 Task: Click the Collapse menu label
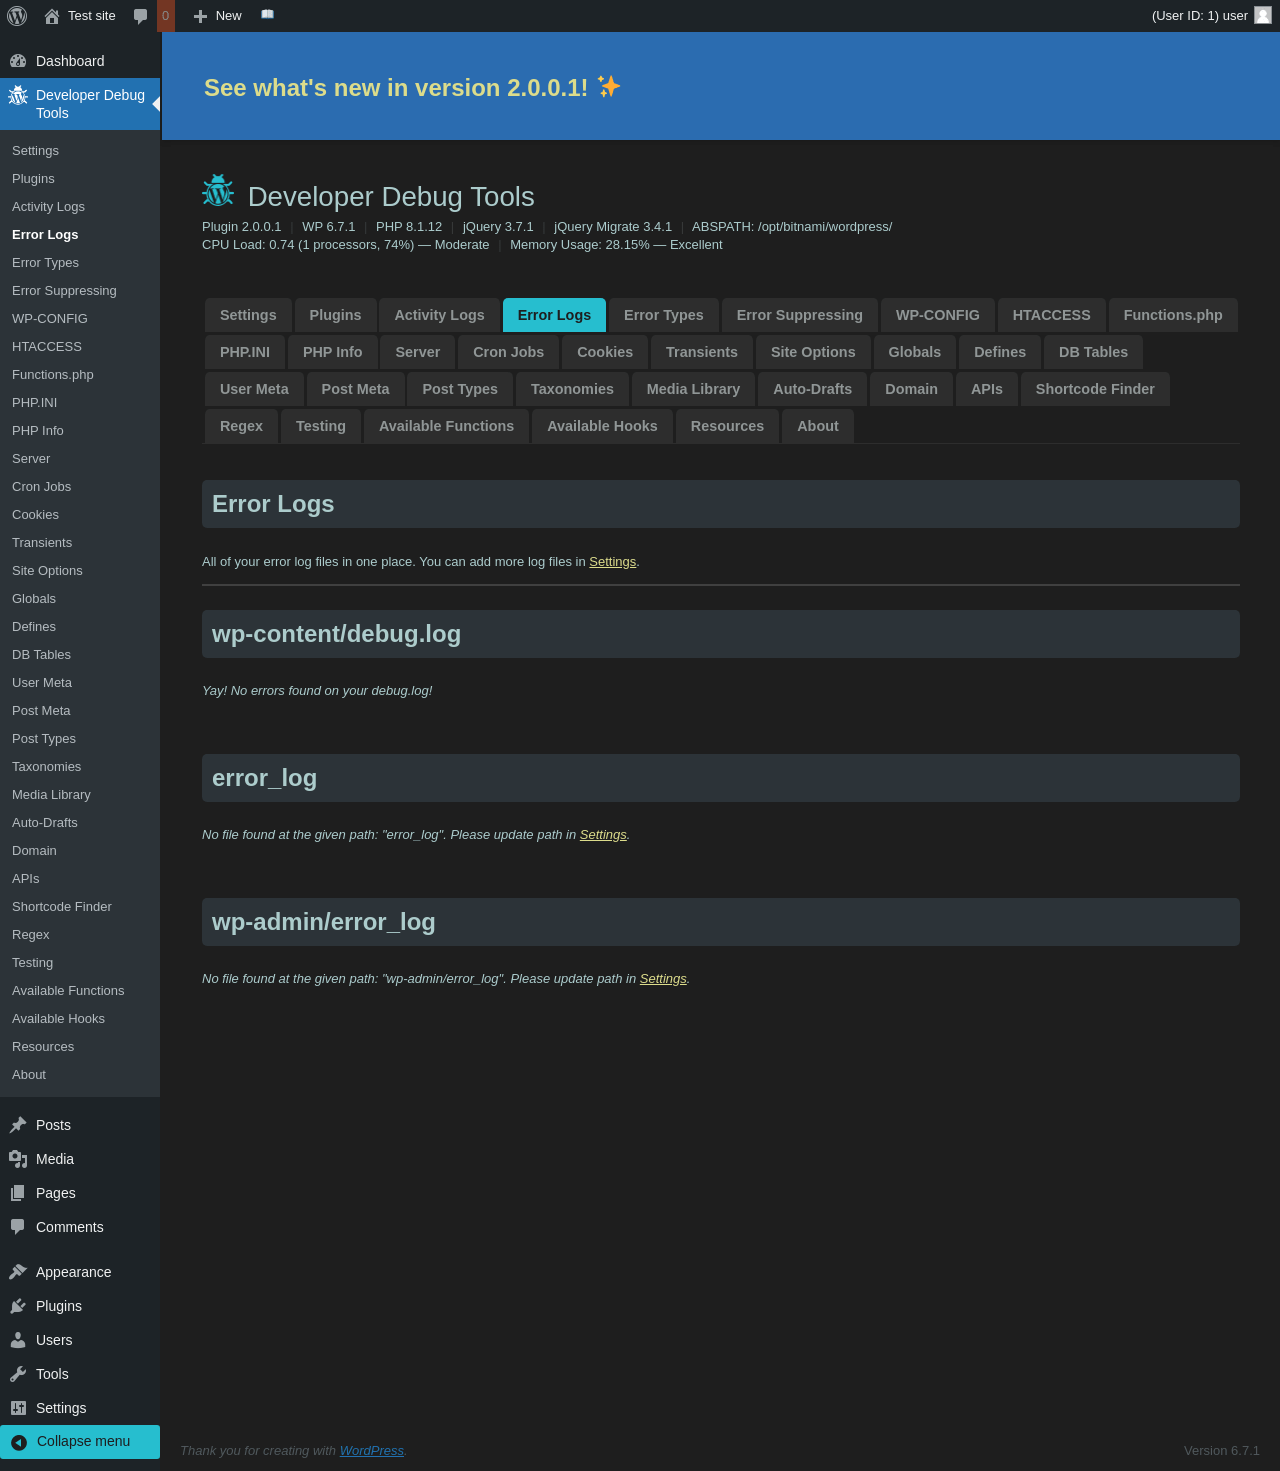click(x=83, y=1442)
